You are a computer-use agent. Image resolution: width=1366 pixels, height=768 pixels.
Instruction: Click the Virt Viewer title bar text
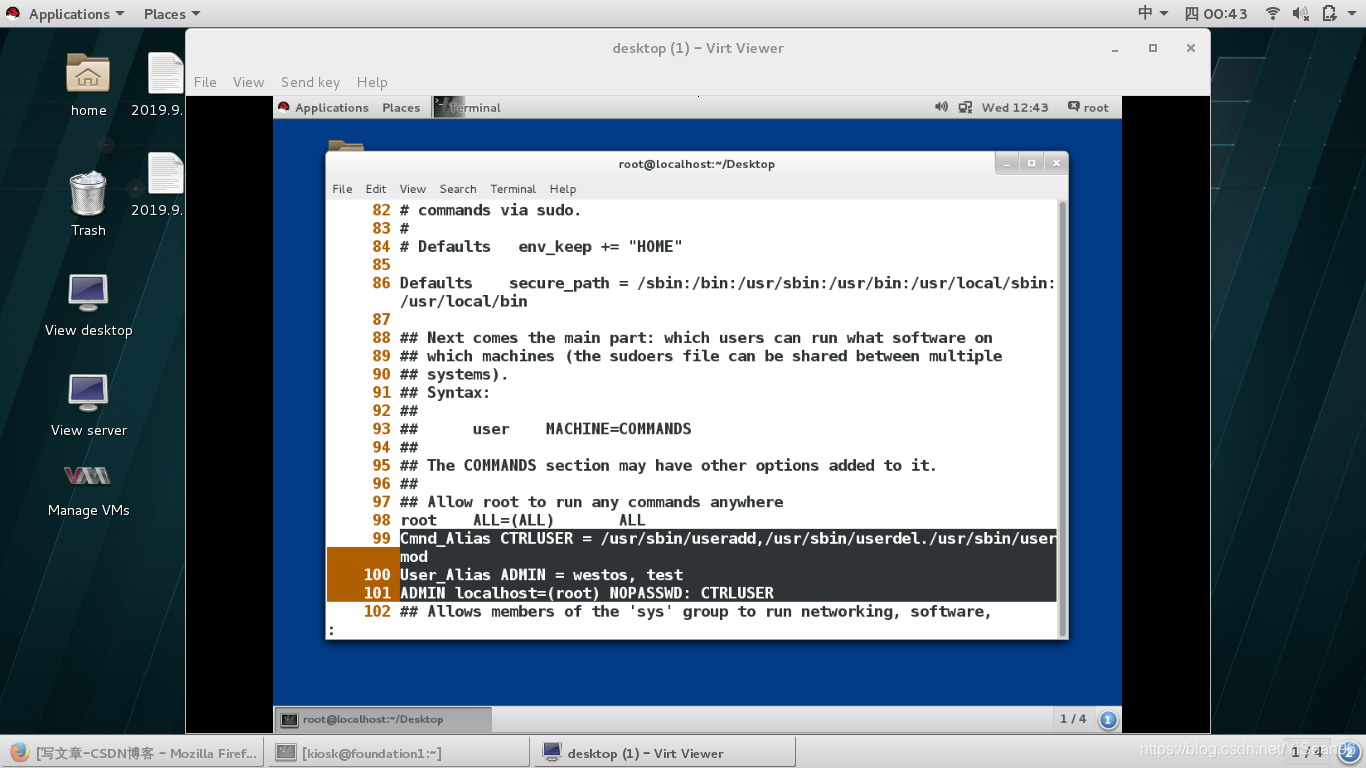698,48
